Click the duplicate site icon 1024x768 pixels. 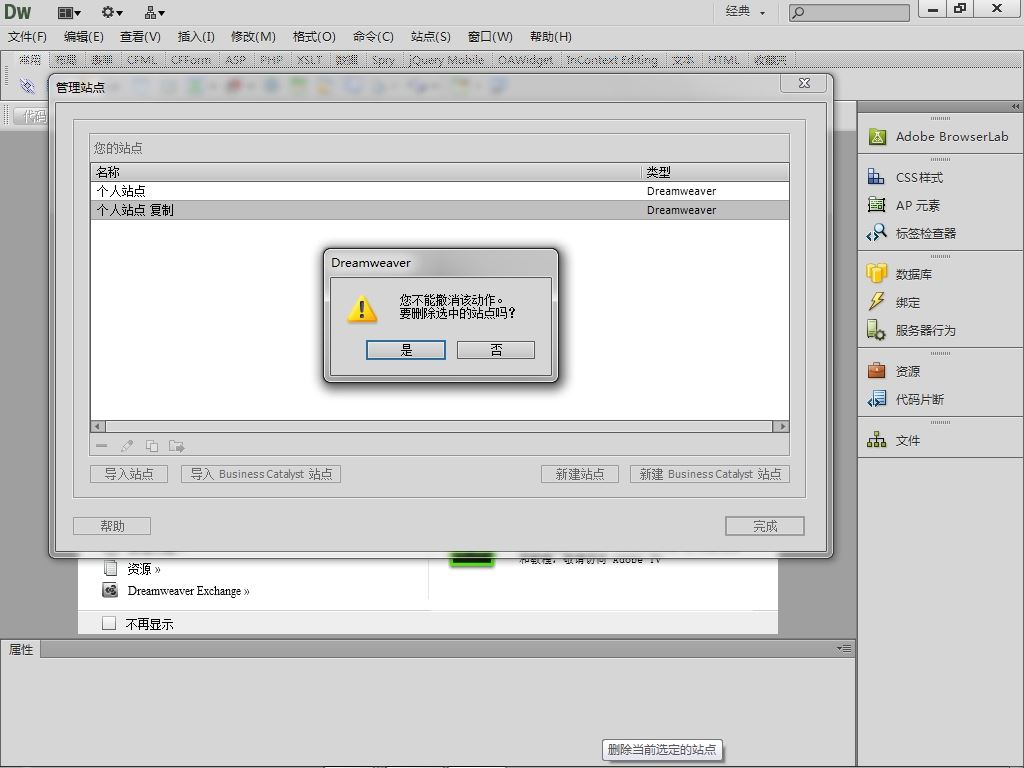pyautogui.click(x=152, y=446)
